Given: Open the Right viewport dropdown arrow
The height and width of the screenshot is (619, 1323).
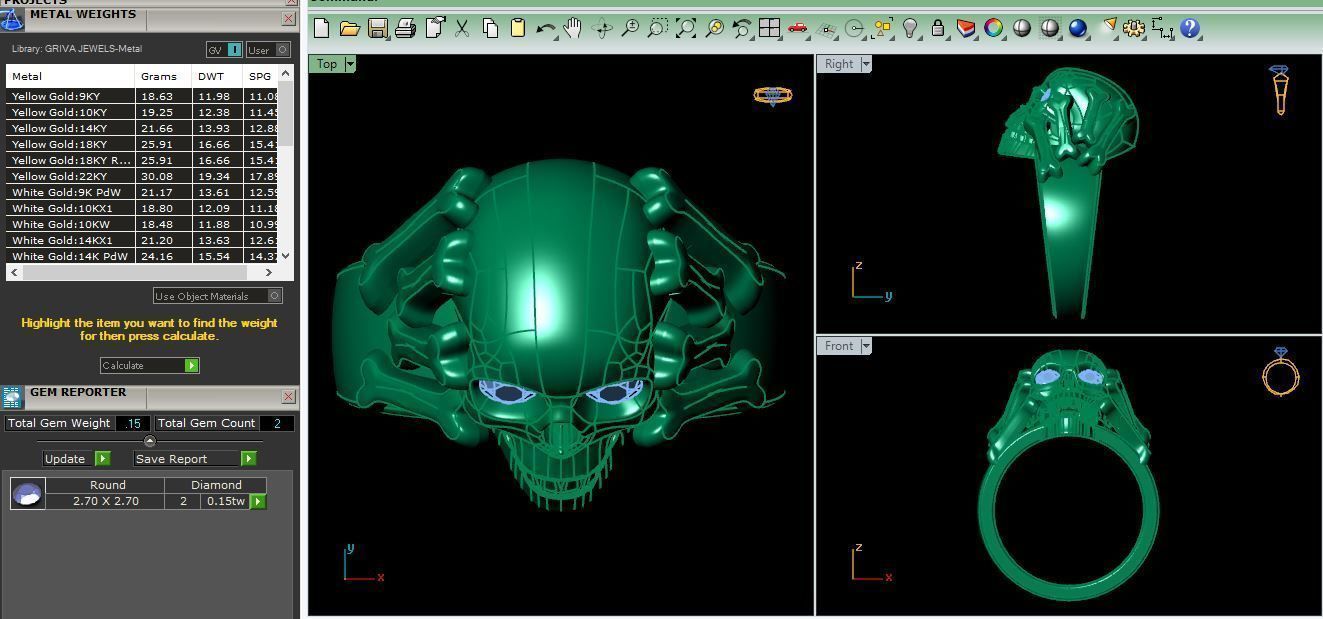Looking at the screenshot, I should [x=866, y=64].
